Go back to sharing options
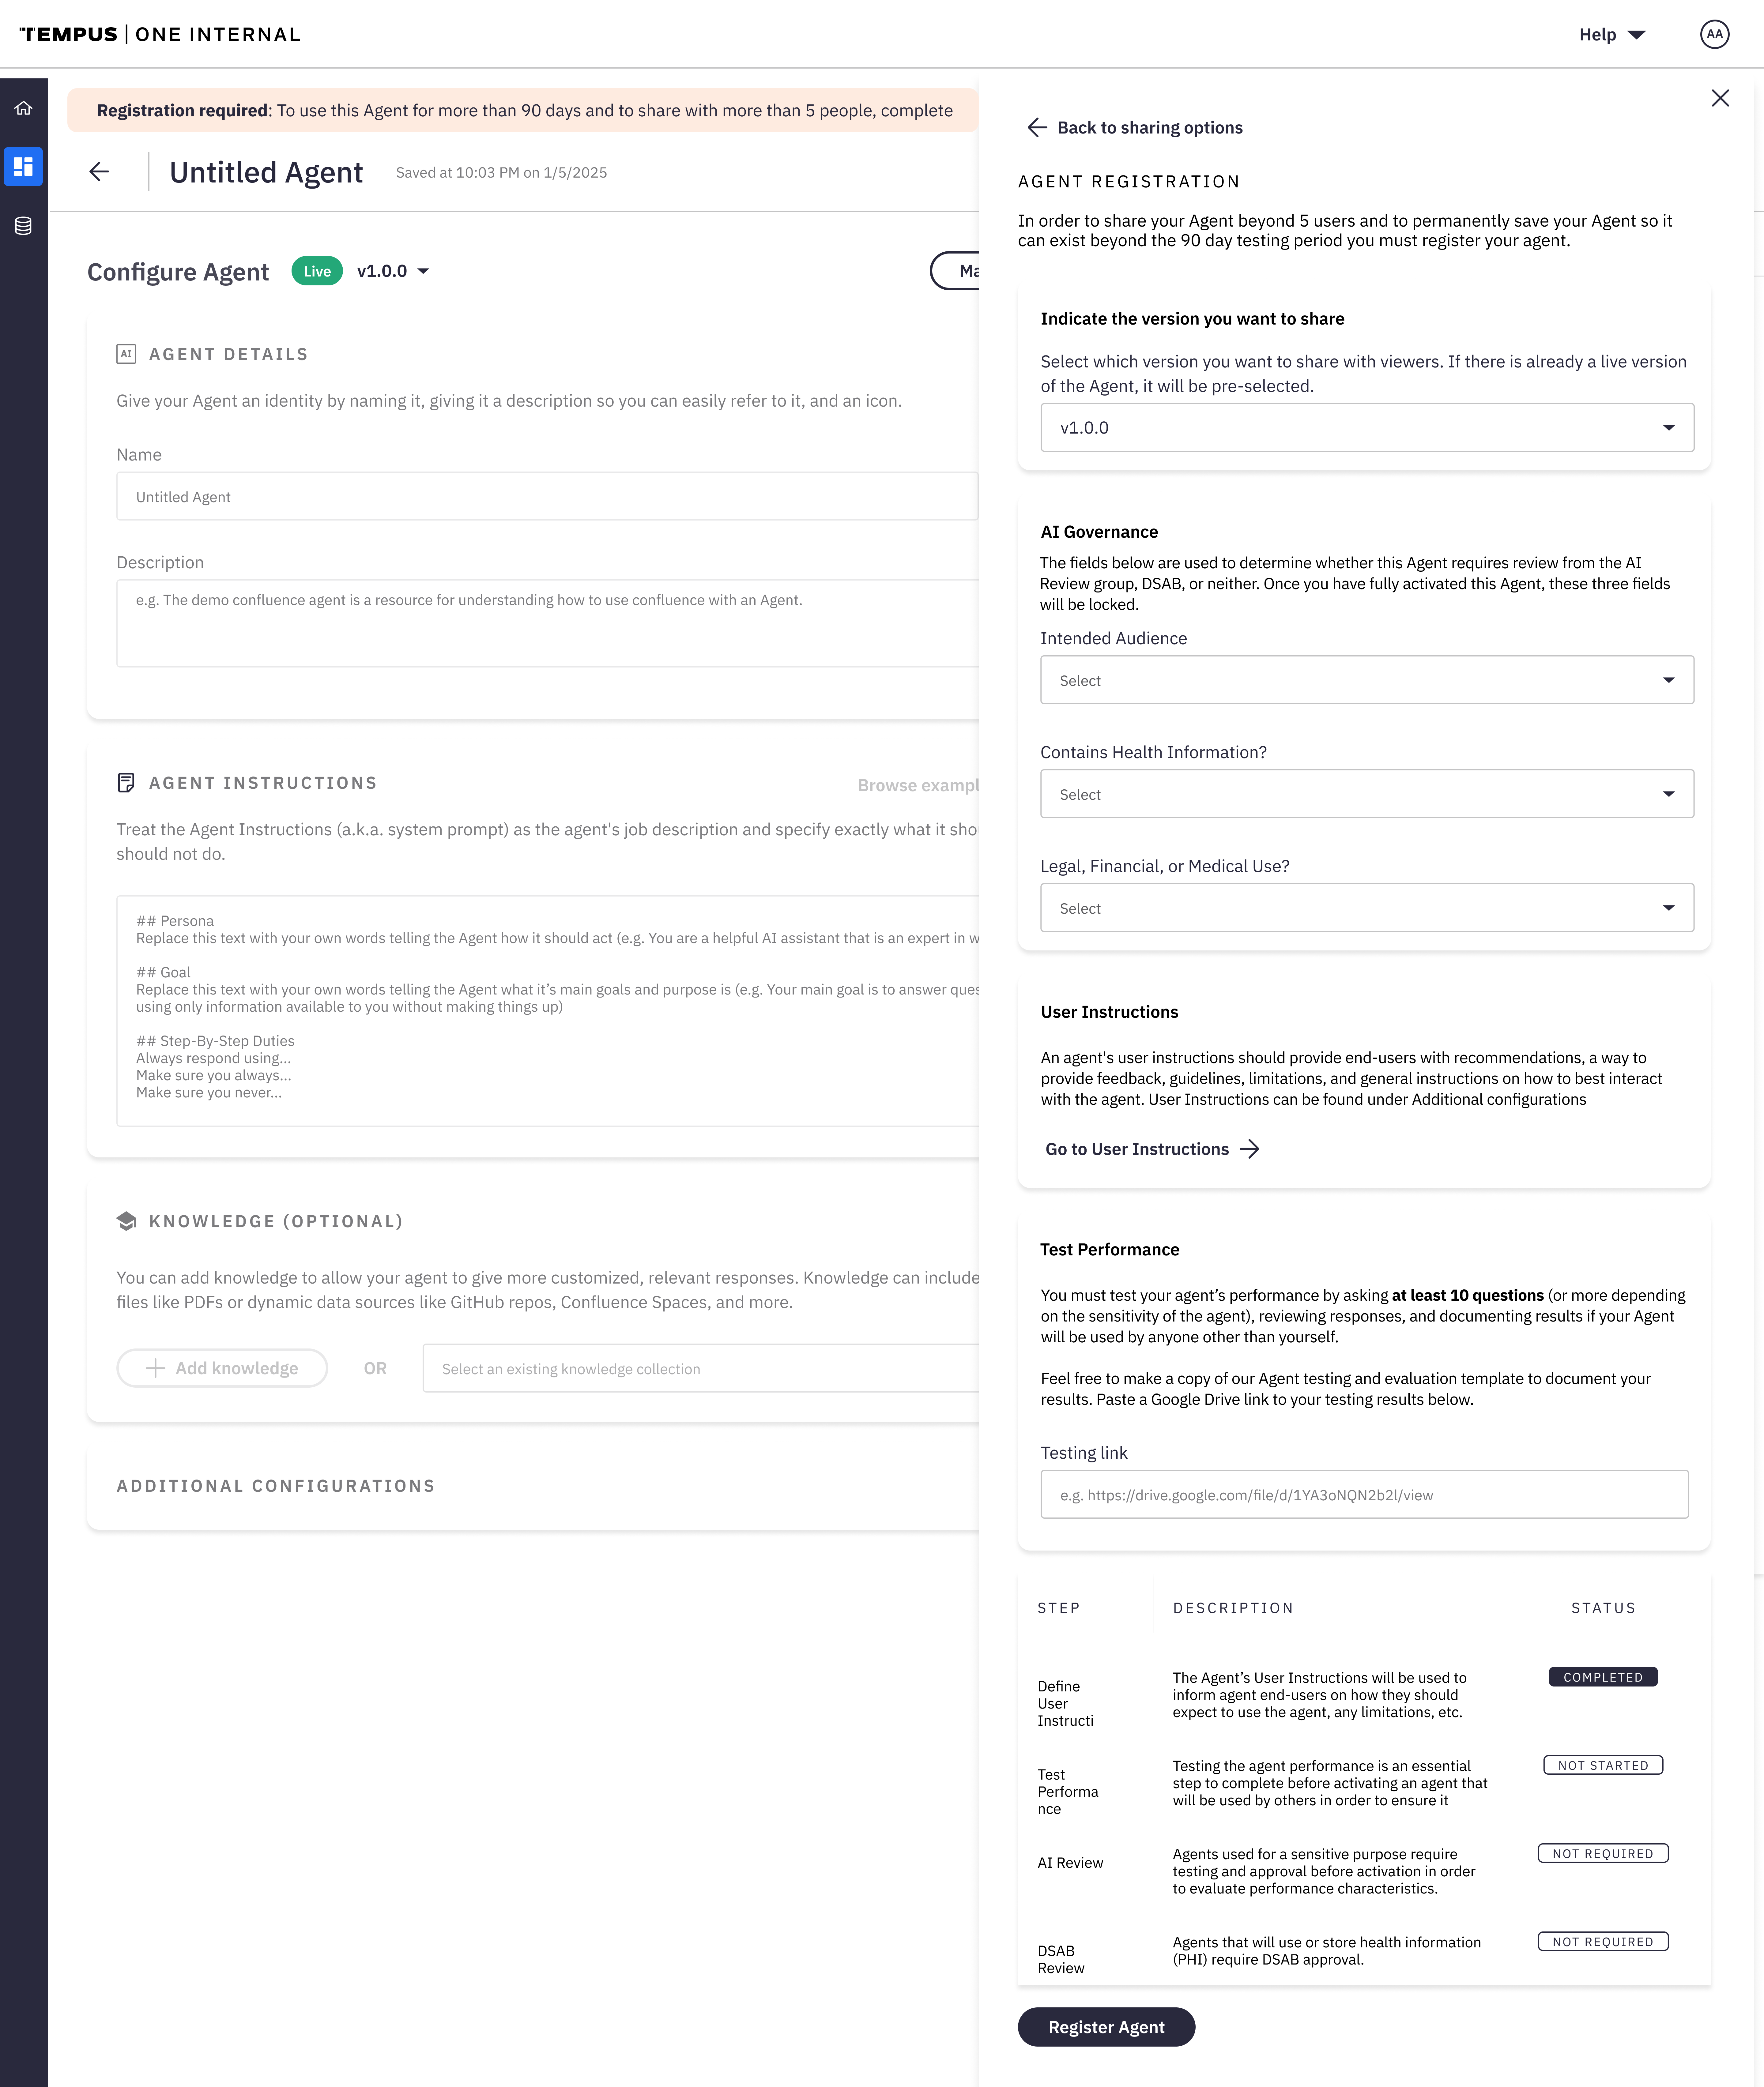 (x=1135, y=128)
